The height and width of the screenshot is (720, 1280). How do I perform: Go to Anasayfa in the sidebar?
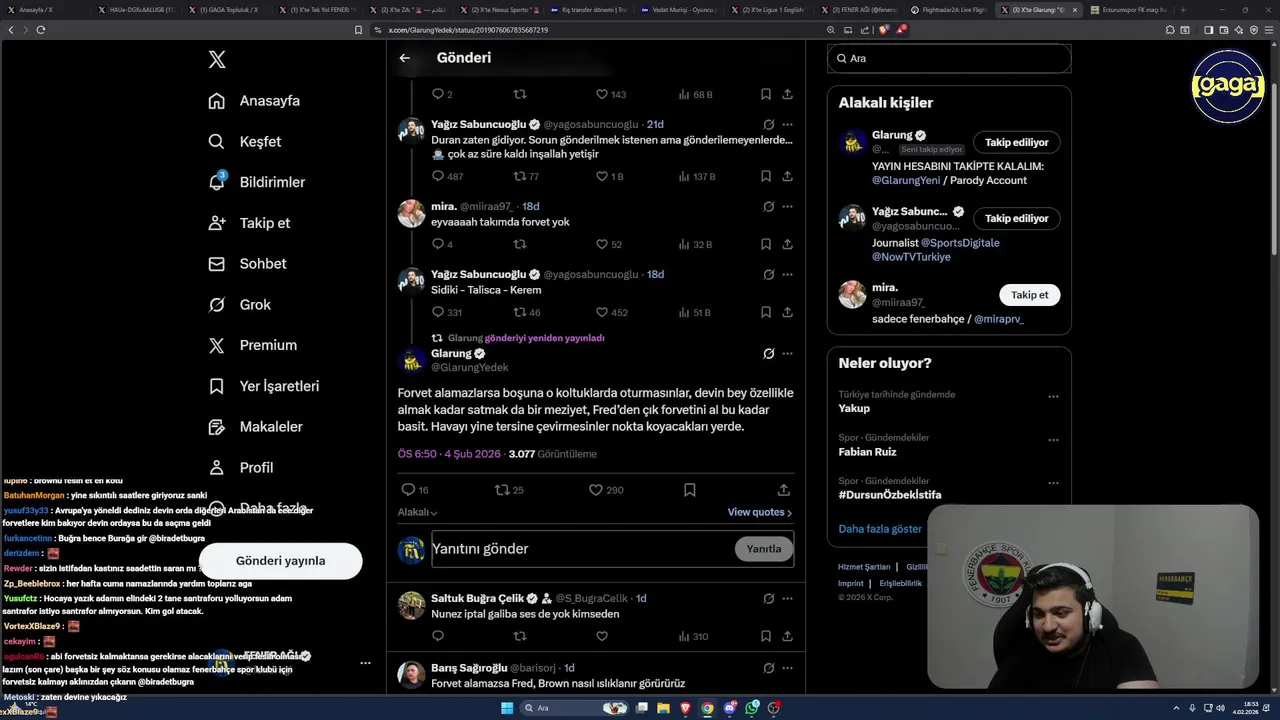pos(254,101)
